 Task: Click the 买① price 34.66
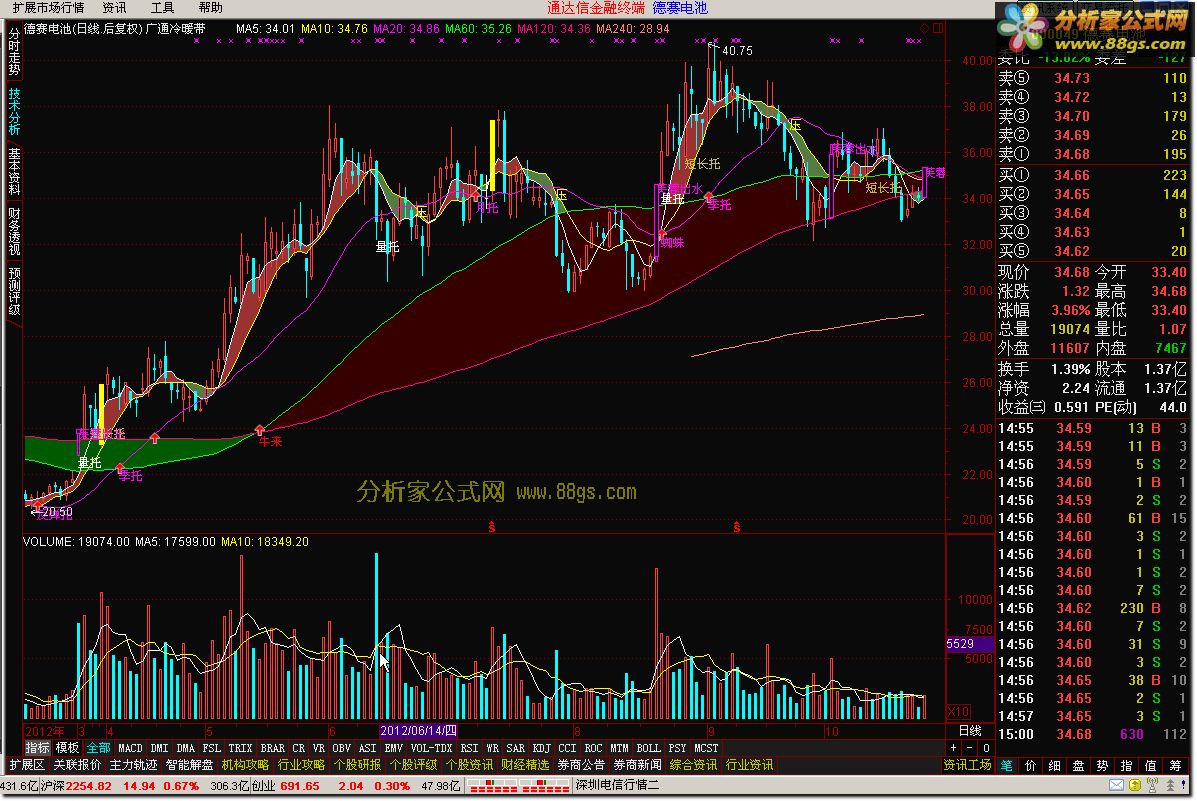[1072, 175]
